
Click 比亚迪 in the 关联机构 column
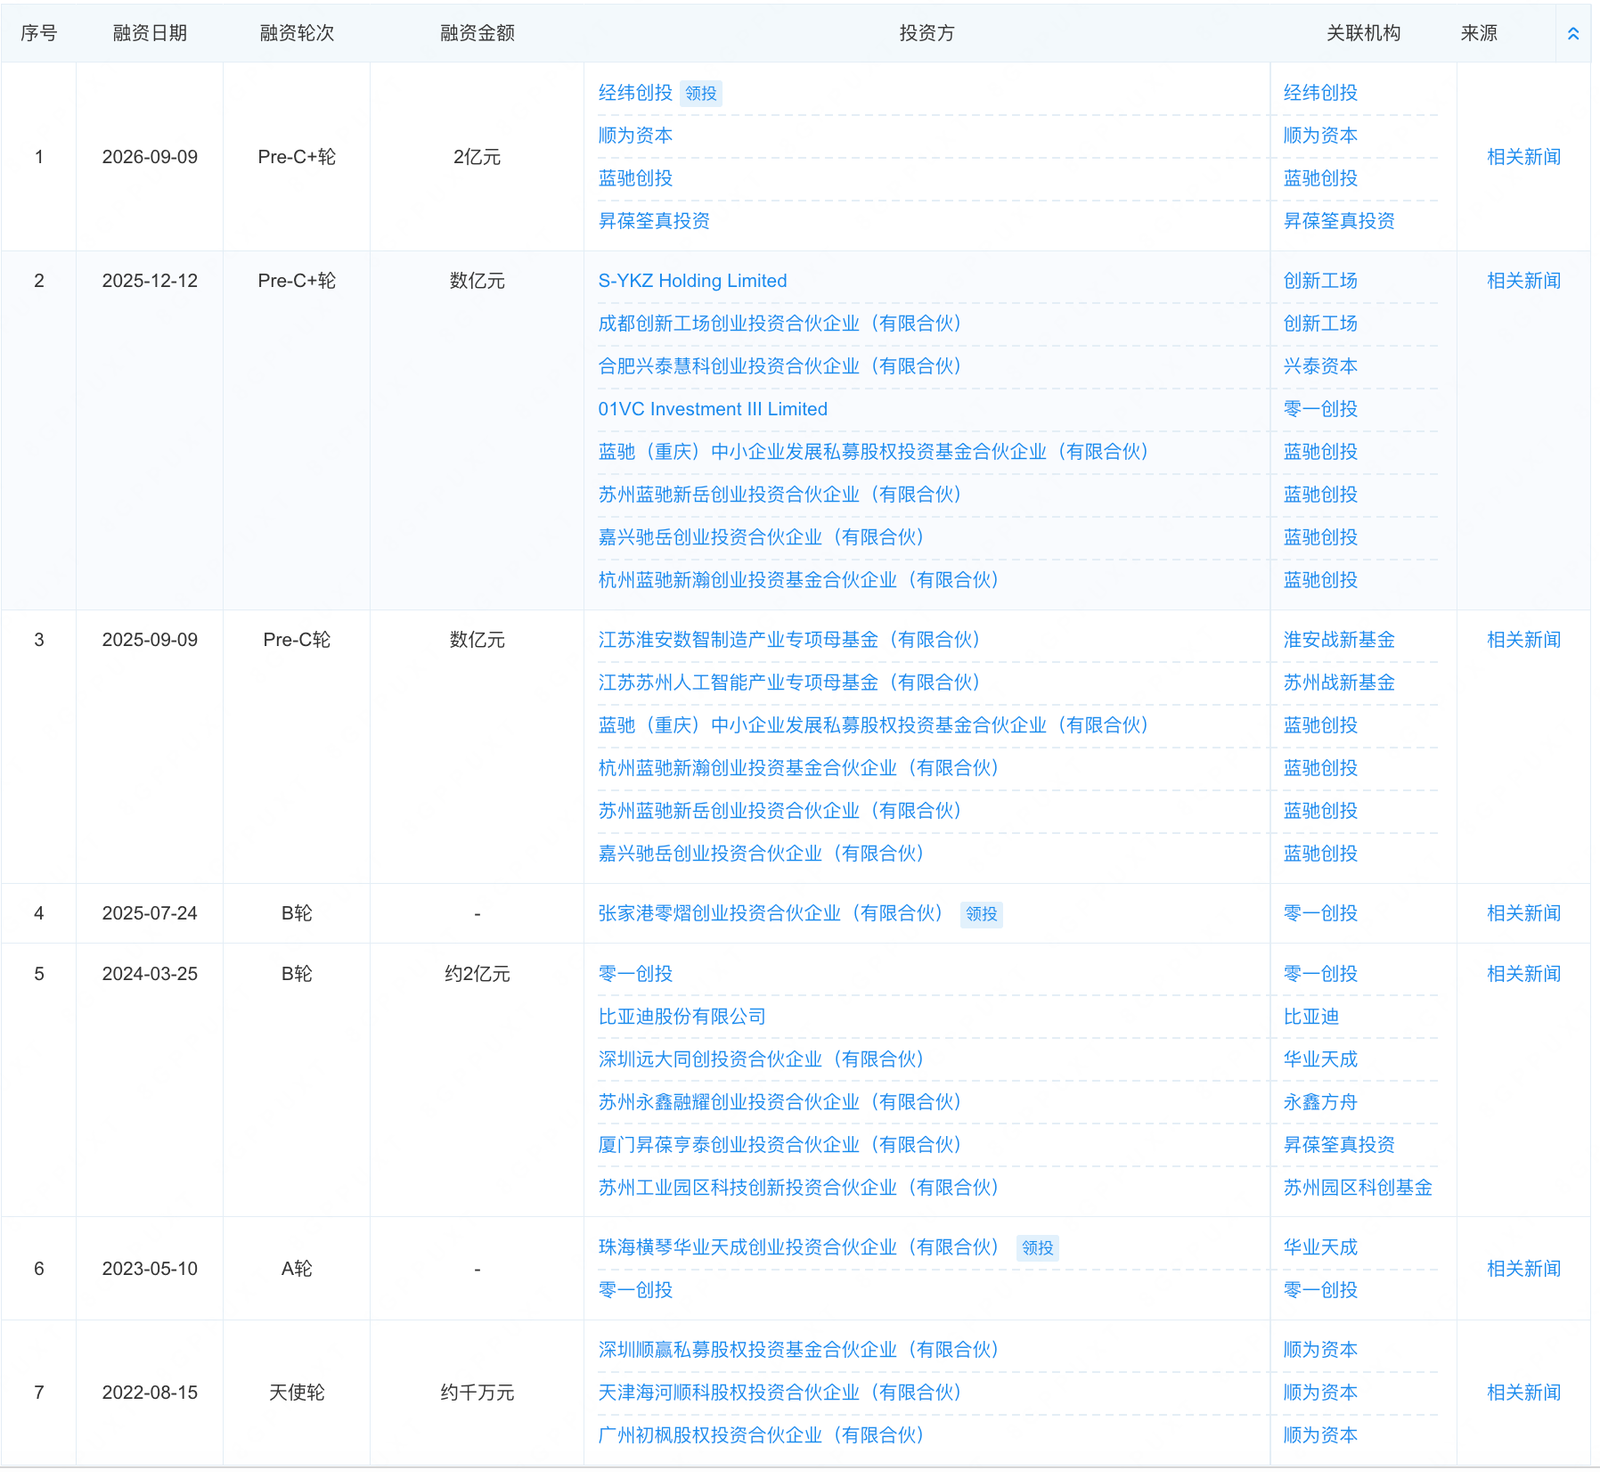coord(1311,1017)
